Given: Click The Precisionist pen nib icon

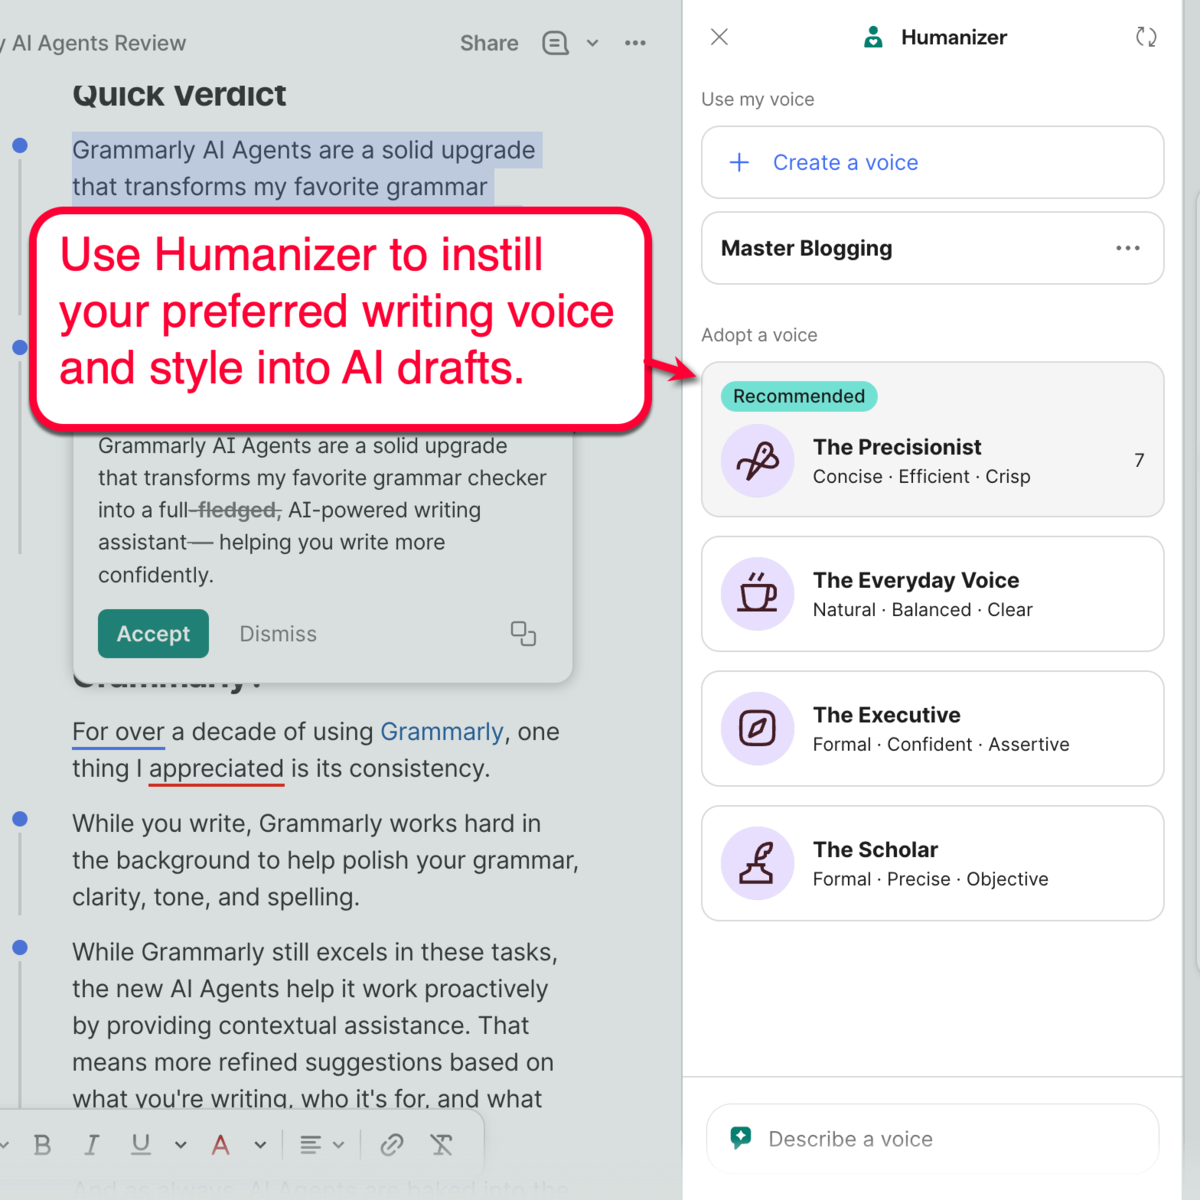Looking at the screenshot, I should click(x=758, y=461).
